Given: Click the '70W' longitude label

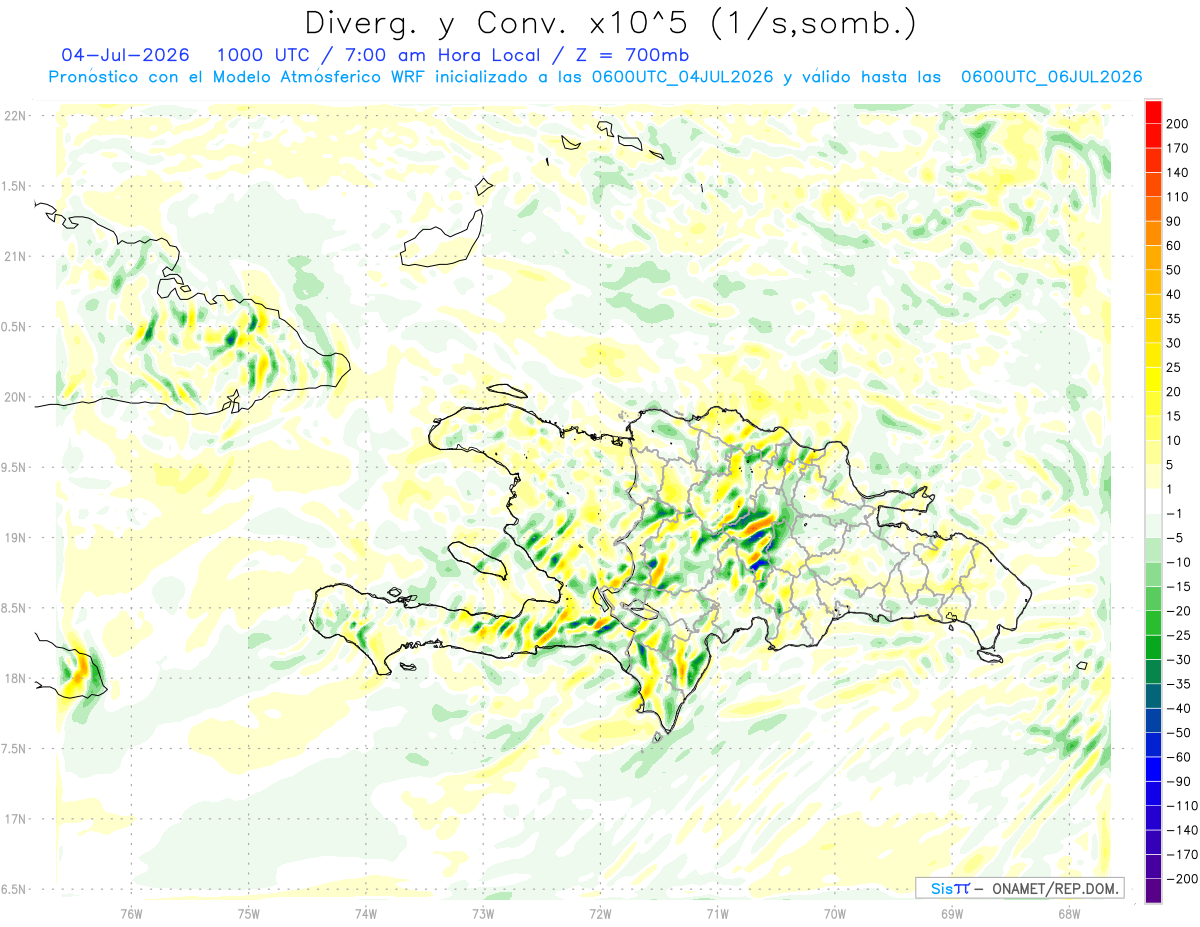Looking at the screenshot, I should [834, 913].
